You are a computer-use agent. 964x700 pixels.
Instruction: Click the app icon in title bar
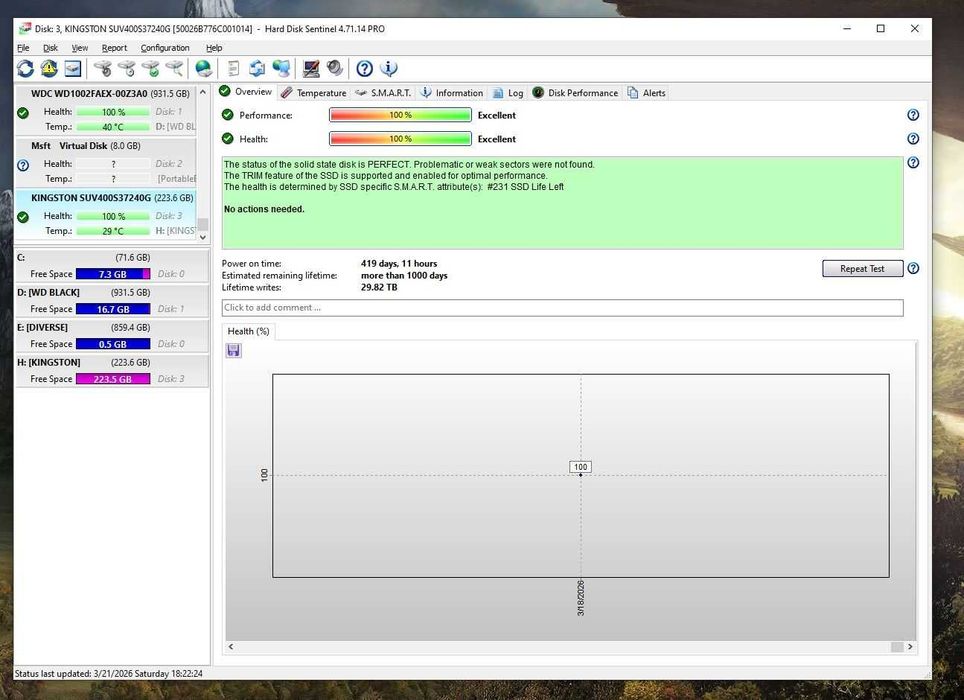tap(25, 28)
